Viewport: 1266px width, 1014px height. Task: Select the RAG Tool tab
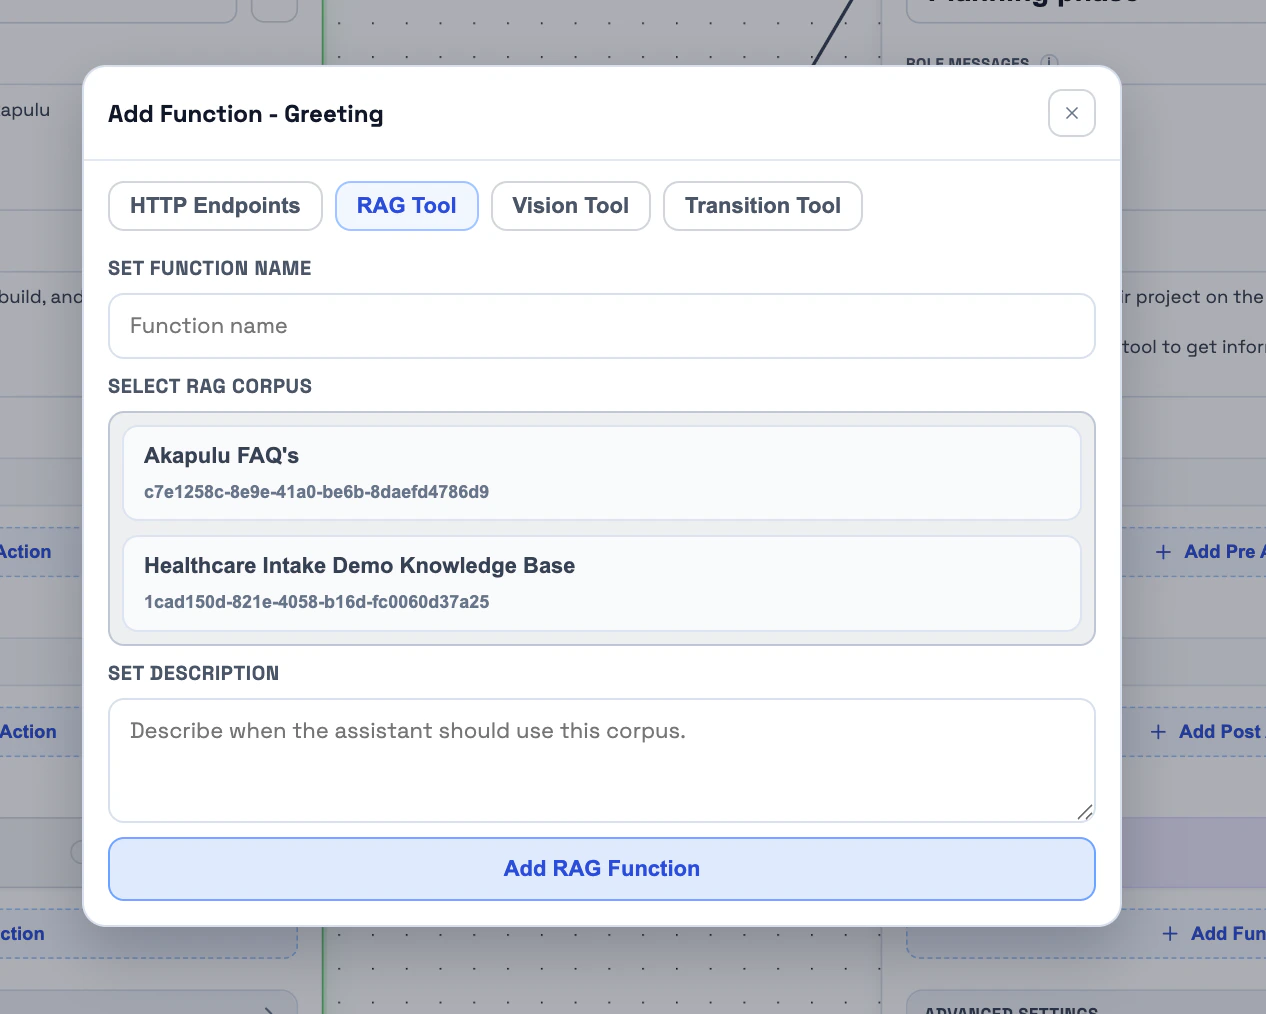tap(406, 206)
